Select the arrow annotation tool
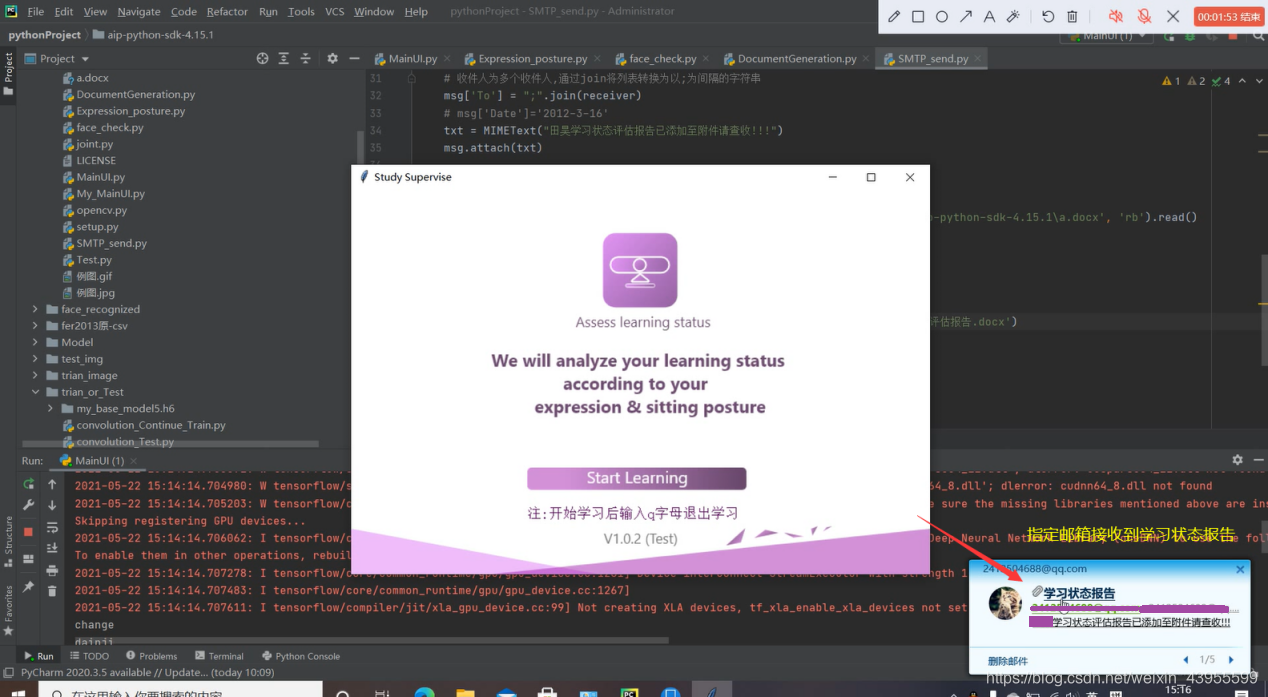This screenshot has width=1268, height=697. pyautogui.click(x=966, y=17)
